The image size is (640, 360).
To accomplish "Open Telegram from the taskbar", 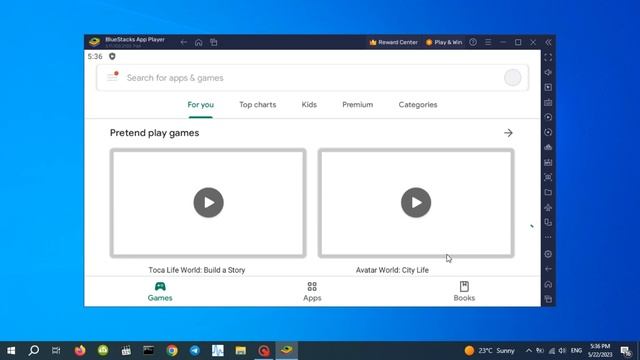I will pyautogui.click(x=195, y=351).
